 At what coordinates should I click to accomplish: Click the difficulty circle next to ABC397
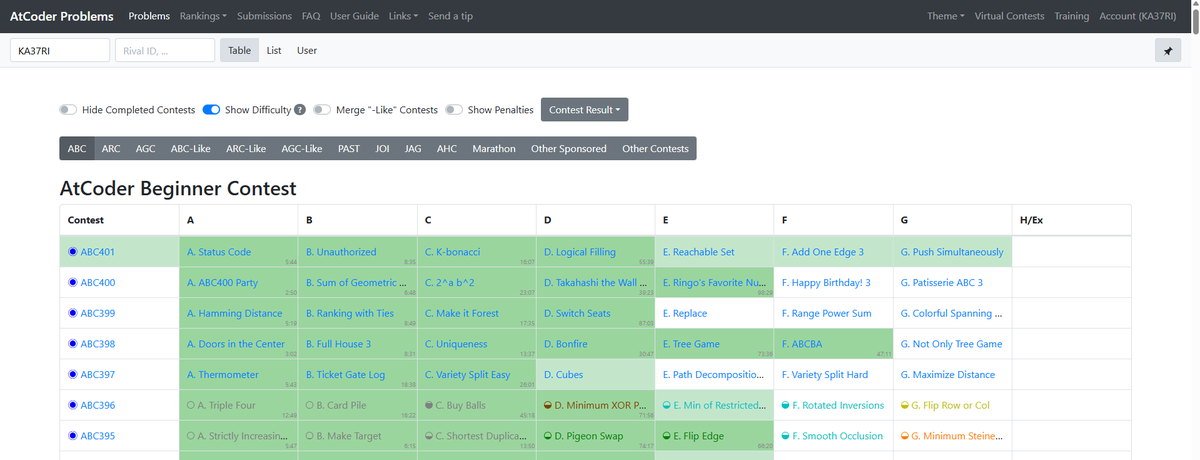[x=73, y=375]
